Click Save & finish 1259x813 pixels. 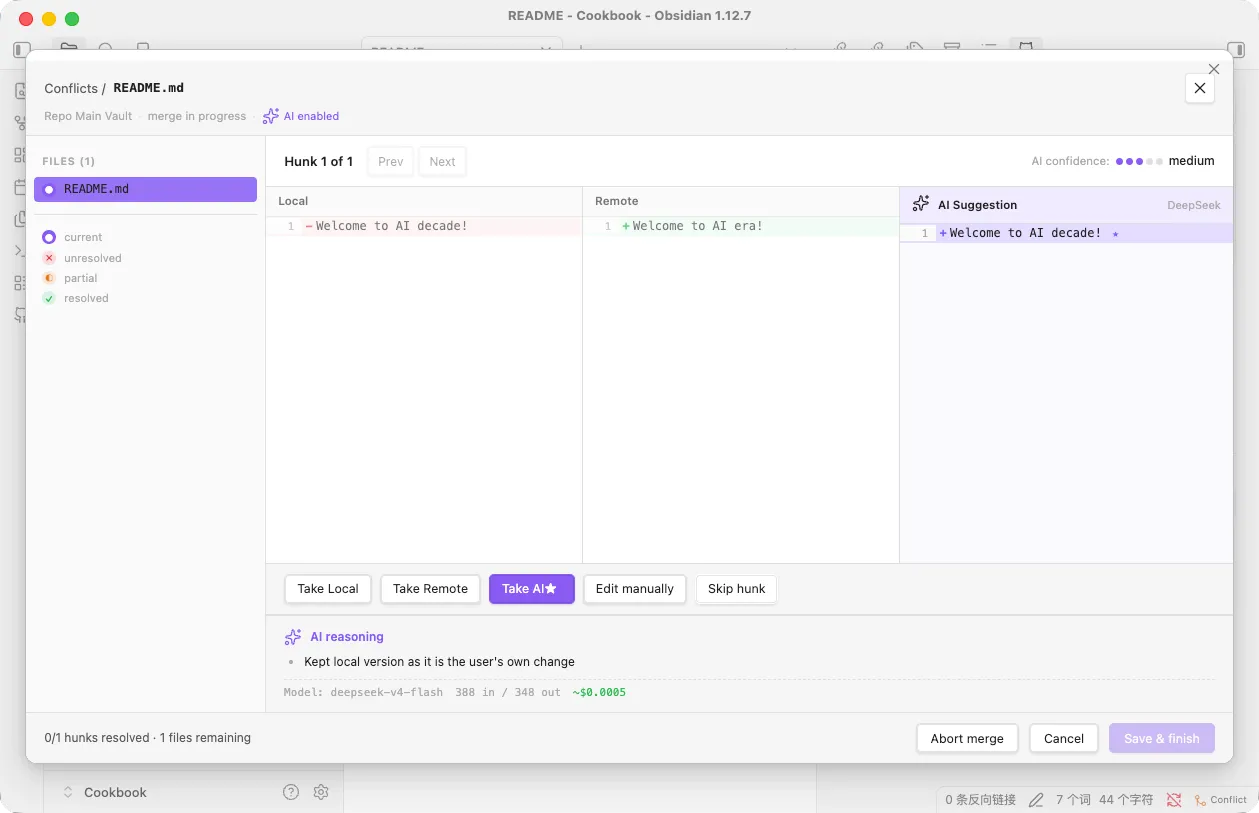click(x=1161, y=739)
